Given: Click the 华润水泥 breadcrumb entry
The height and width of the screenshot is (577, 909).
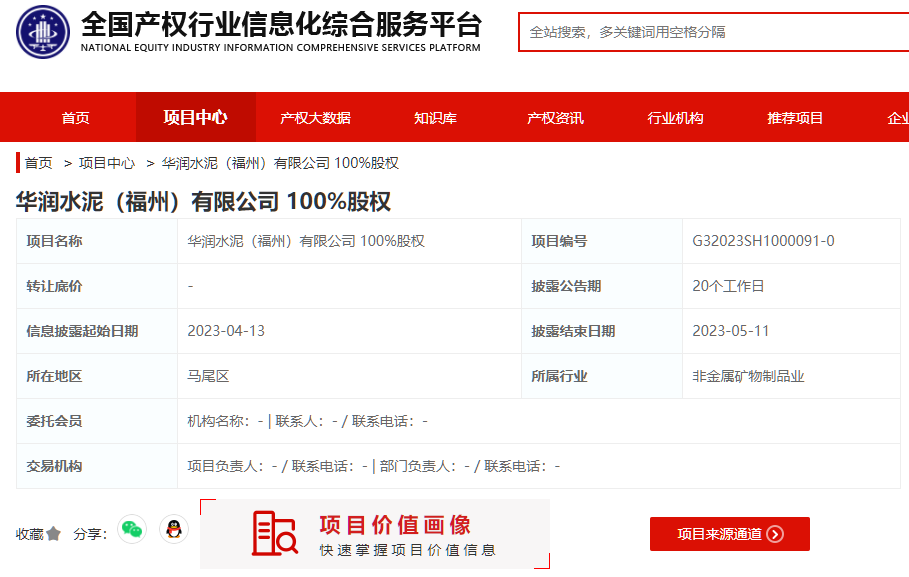Looking at the screenshot, I should [280, 163].
